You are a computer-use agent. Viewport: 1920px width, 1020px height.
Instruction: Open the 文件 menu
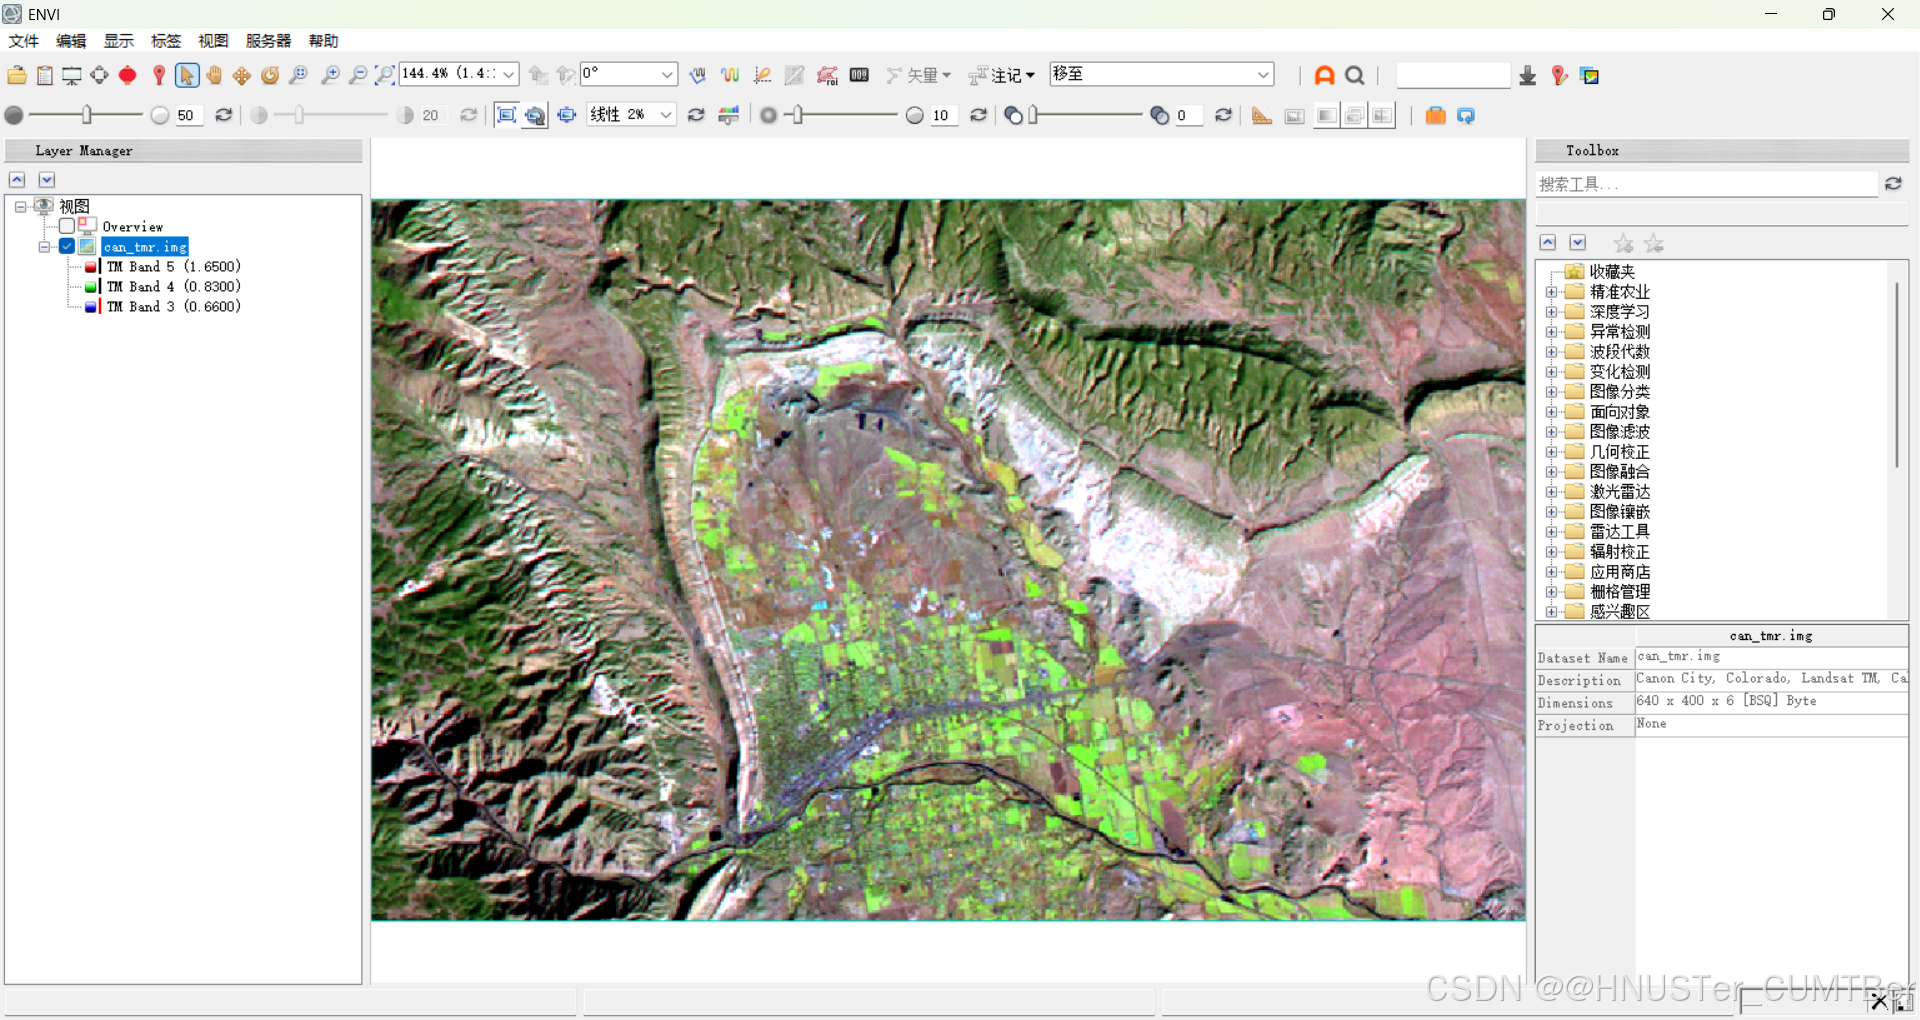(x=23, y=41)
